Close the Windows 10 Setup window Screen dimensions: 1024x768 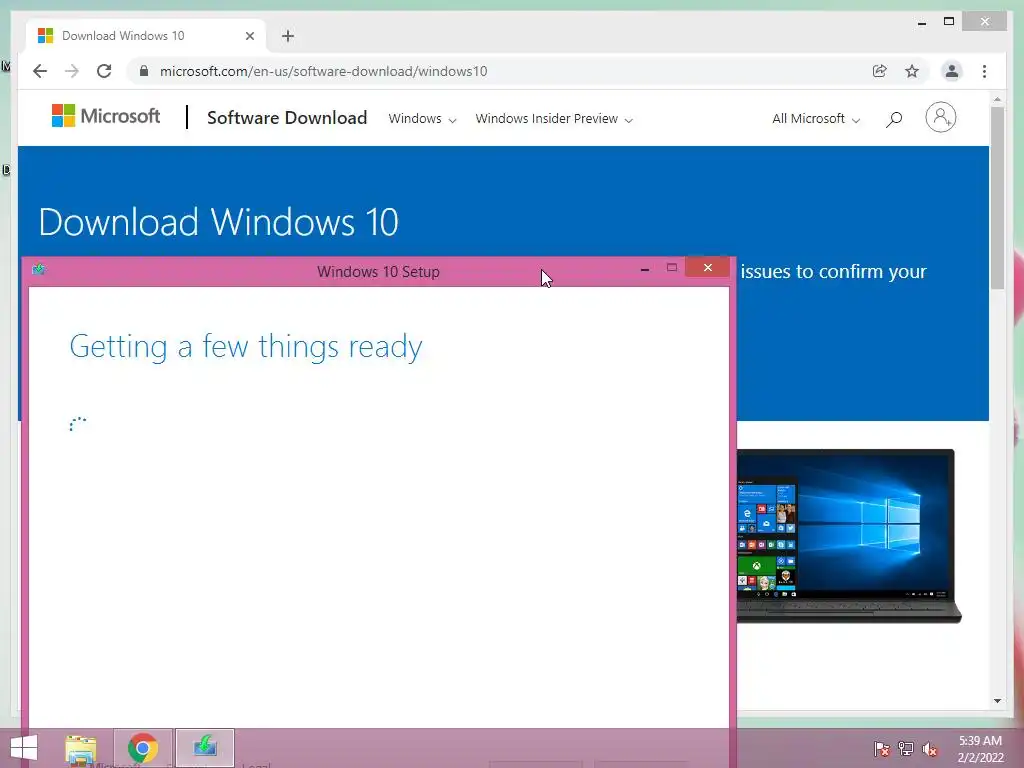click(707, 267)
